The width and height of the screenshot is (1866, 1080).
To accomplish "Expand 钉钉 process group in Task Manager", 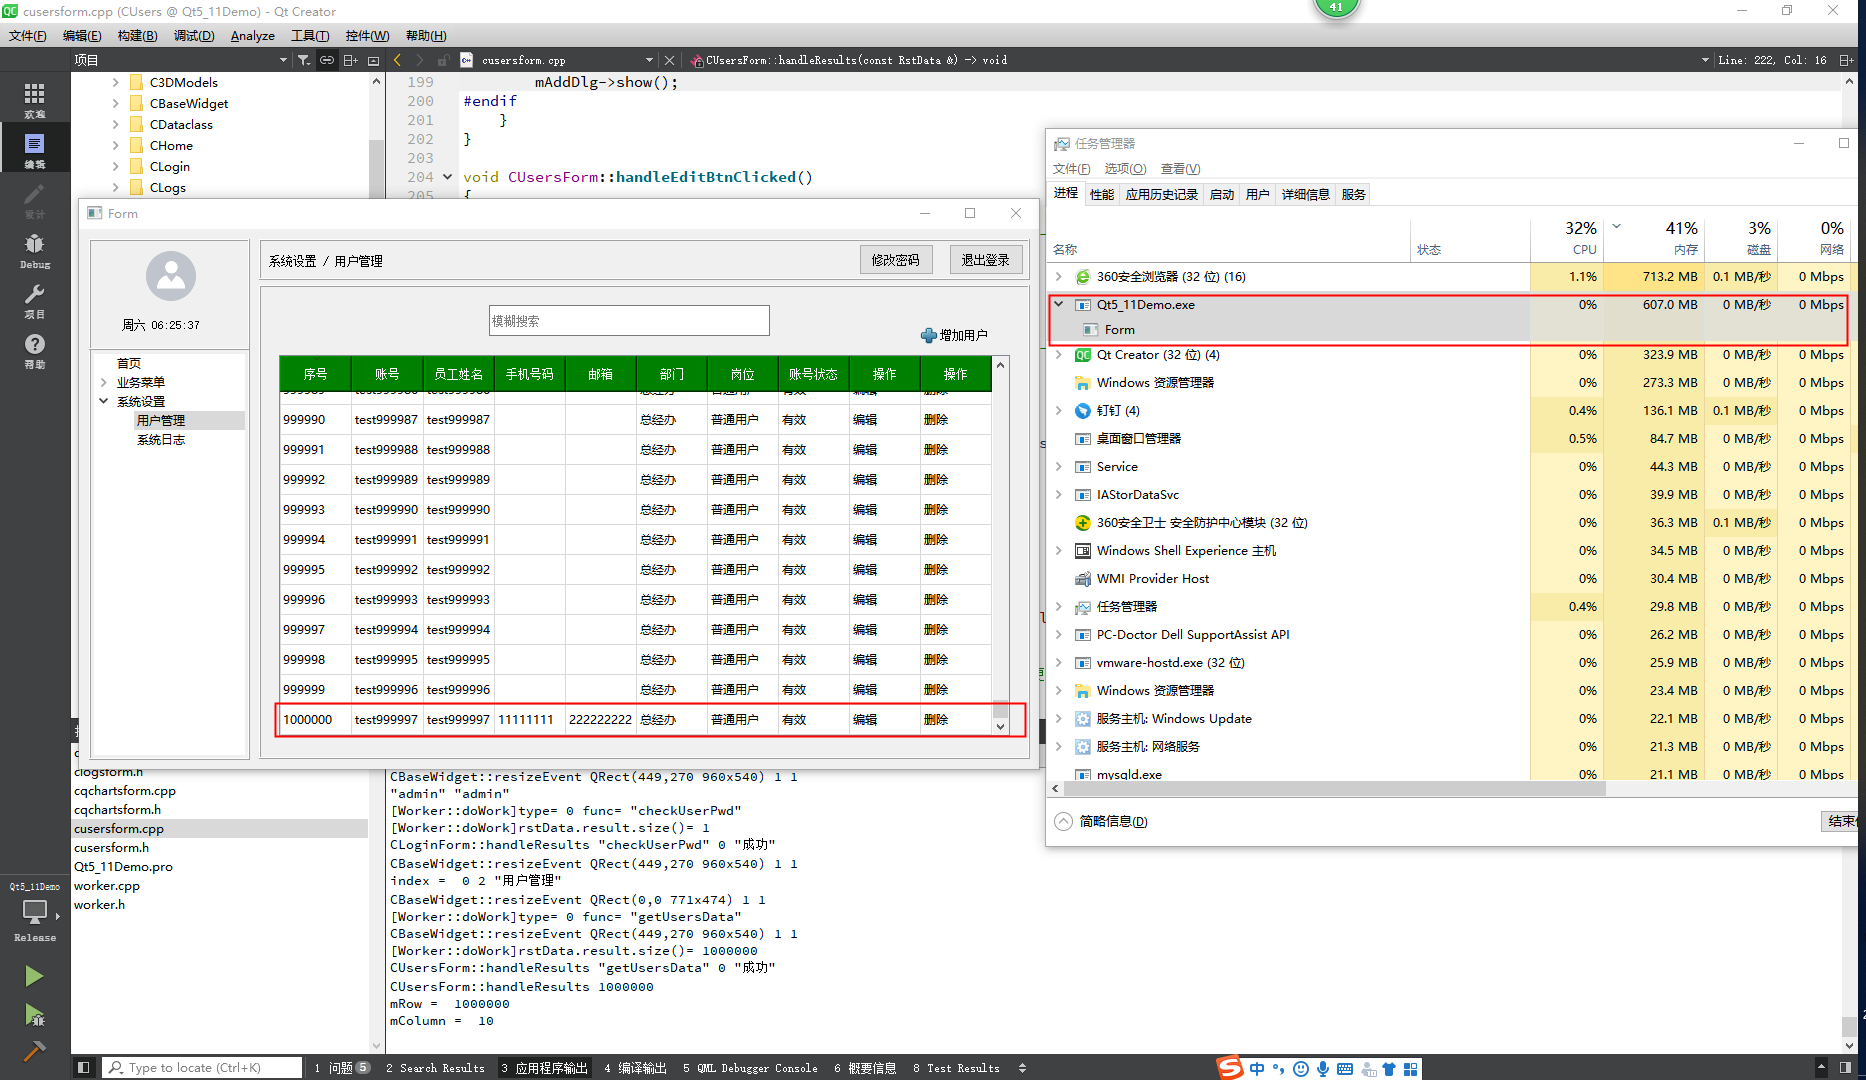I will [1059, 411].
